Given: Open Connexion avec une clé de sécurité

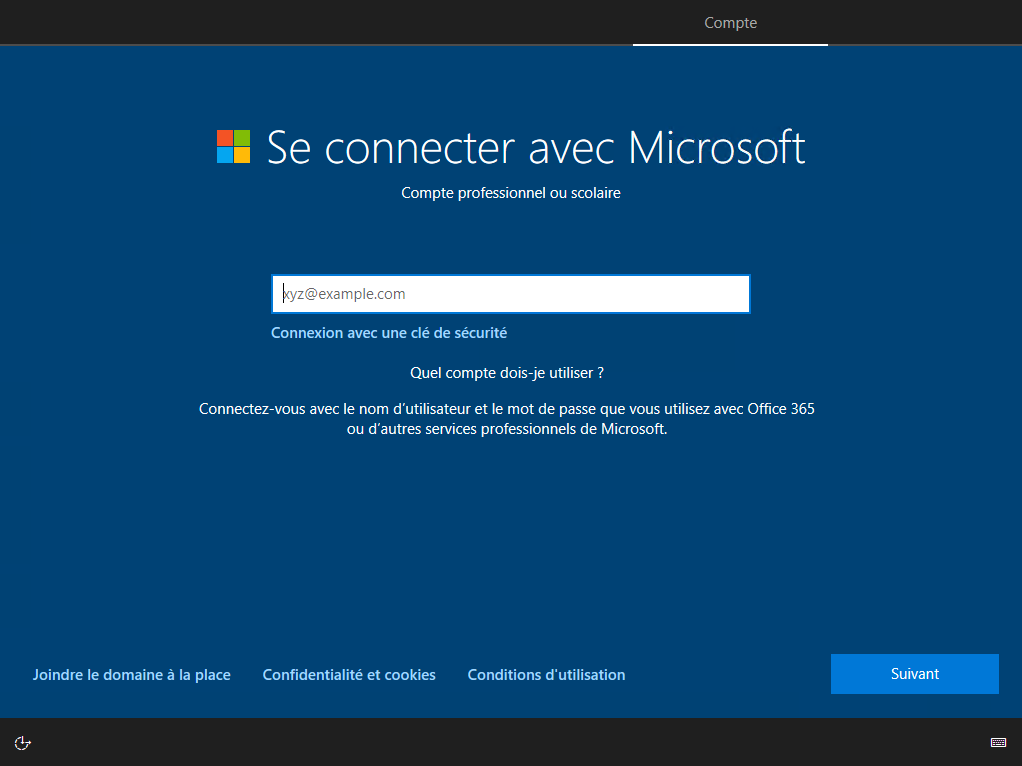Looking at the screenshot, I should pos(389,333).
